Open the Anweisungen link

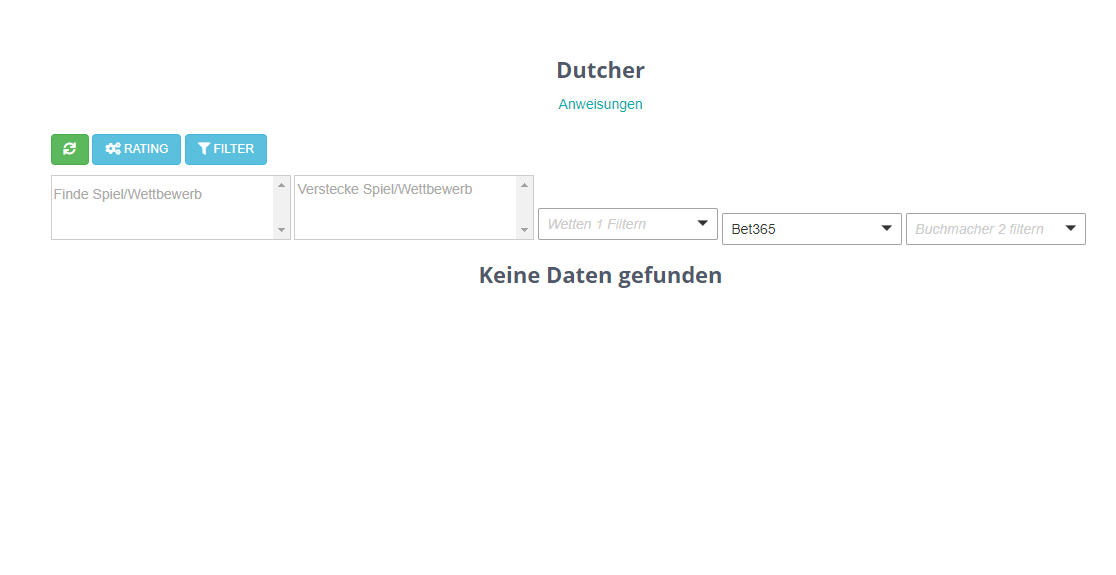[x=600, y=104]
